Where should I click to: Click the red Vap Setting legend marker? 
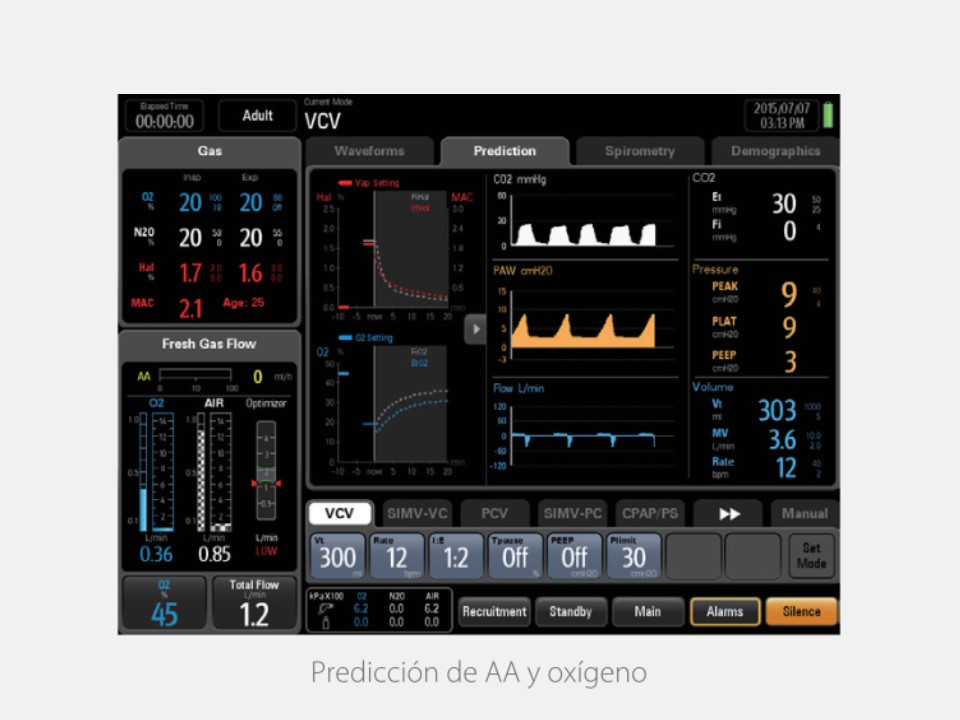(344, 183)
